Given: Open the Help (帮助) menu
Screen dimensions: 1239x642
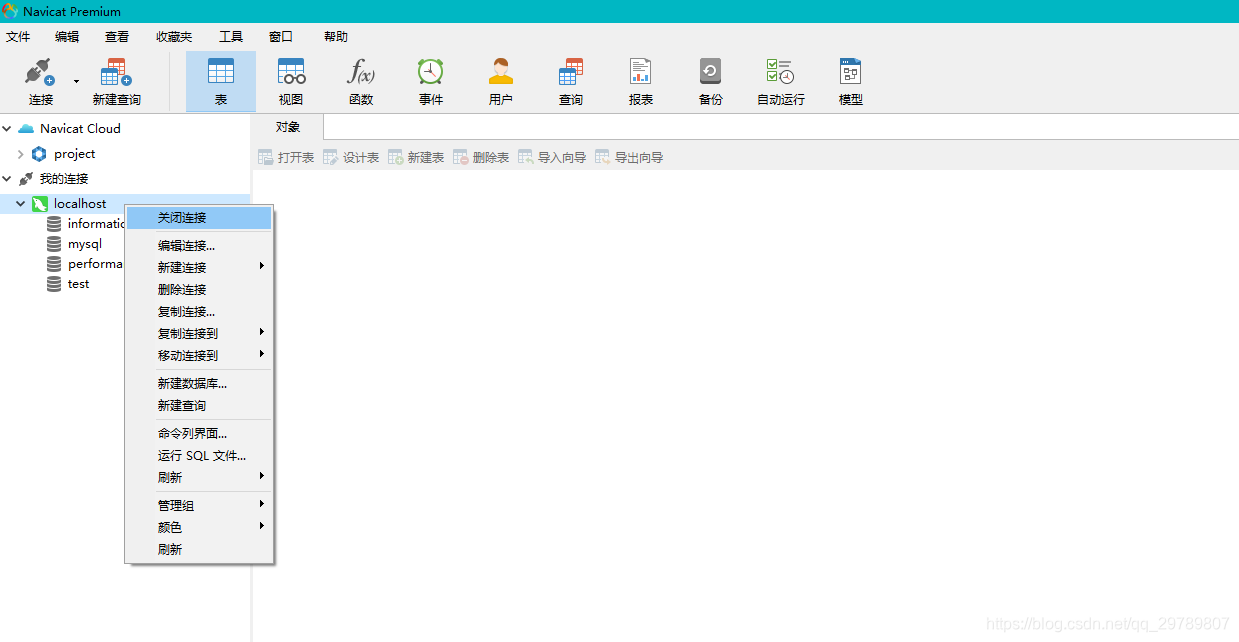Looking at the screenshot, I should 336,36.
